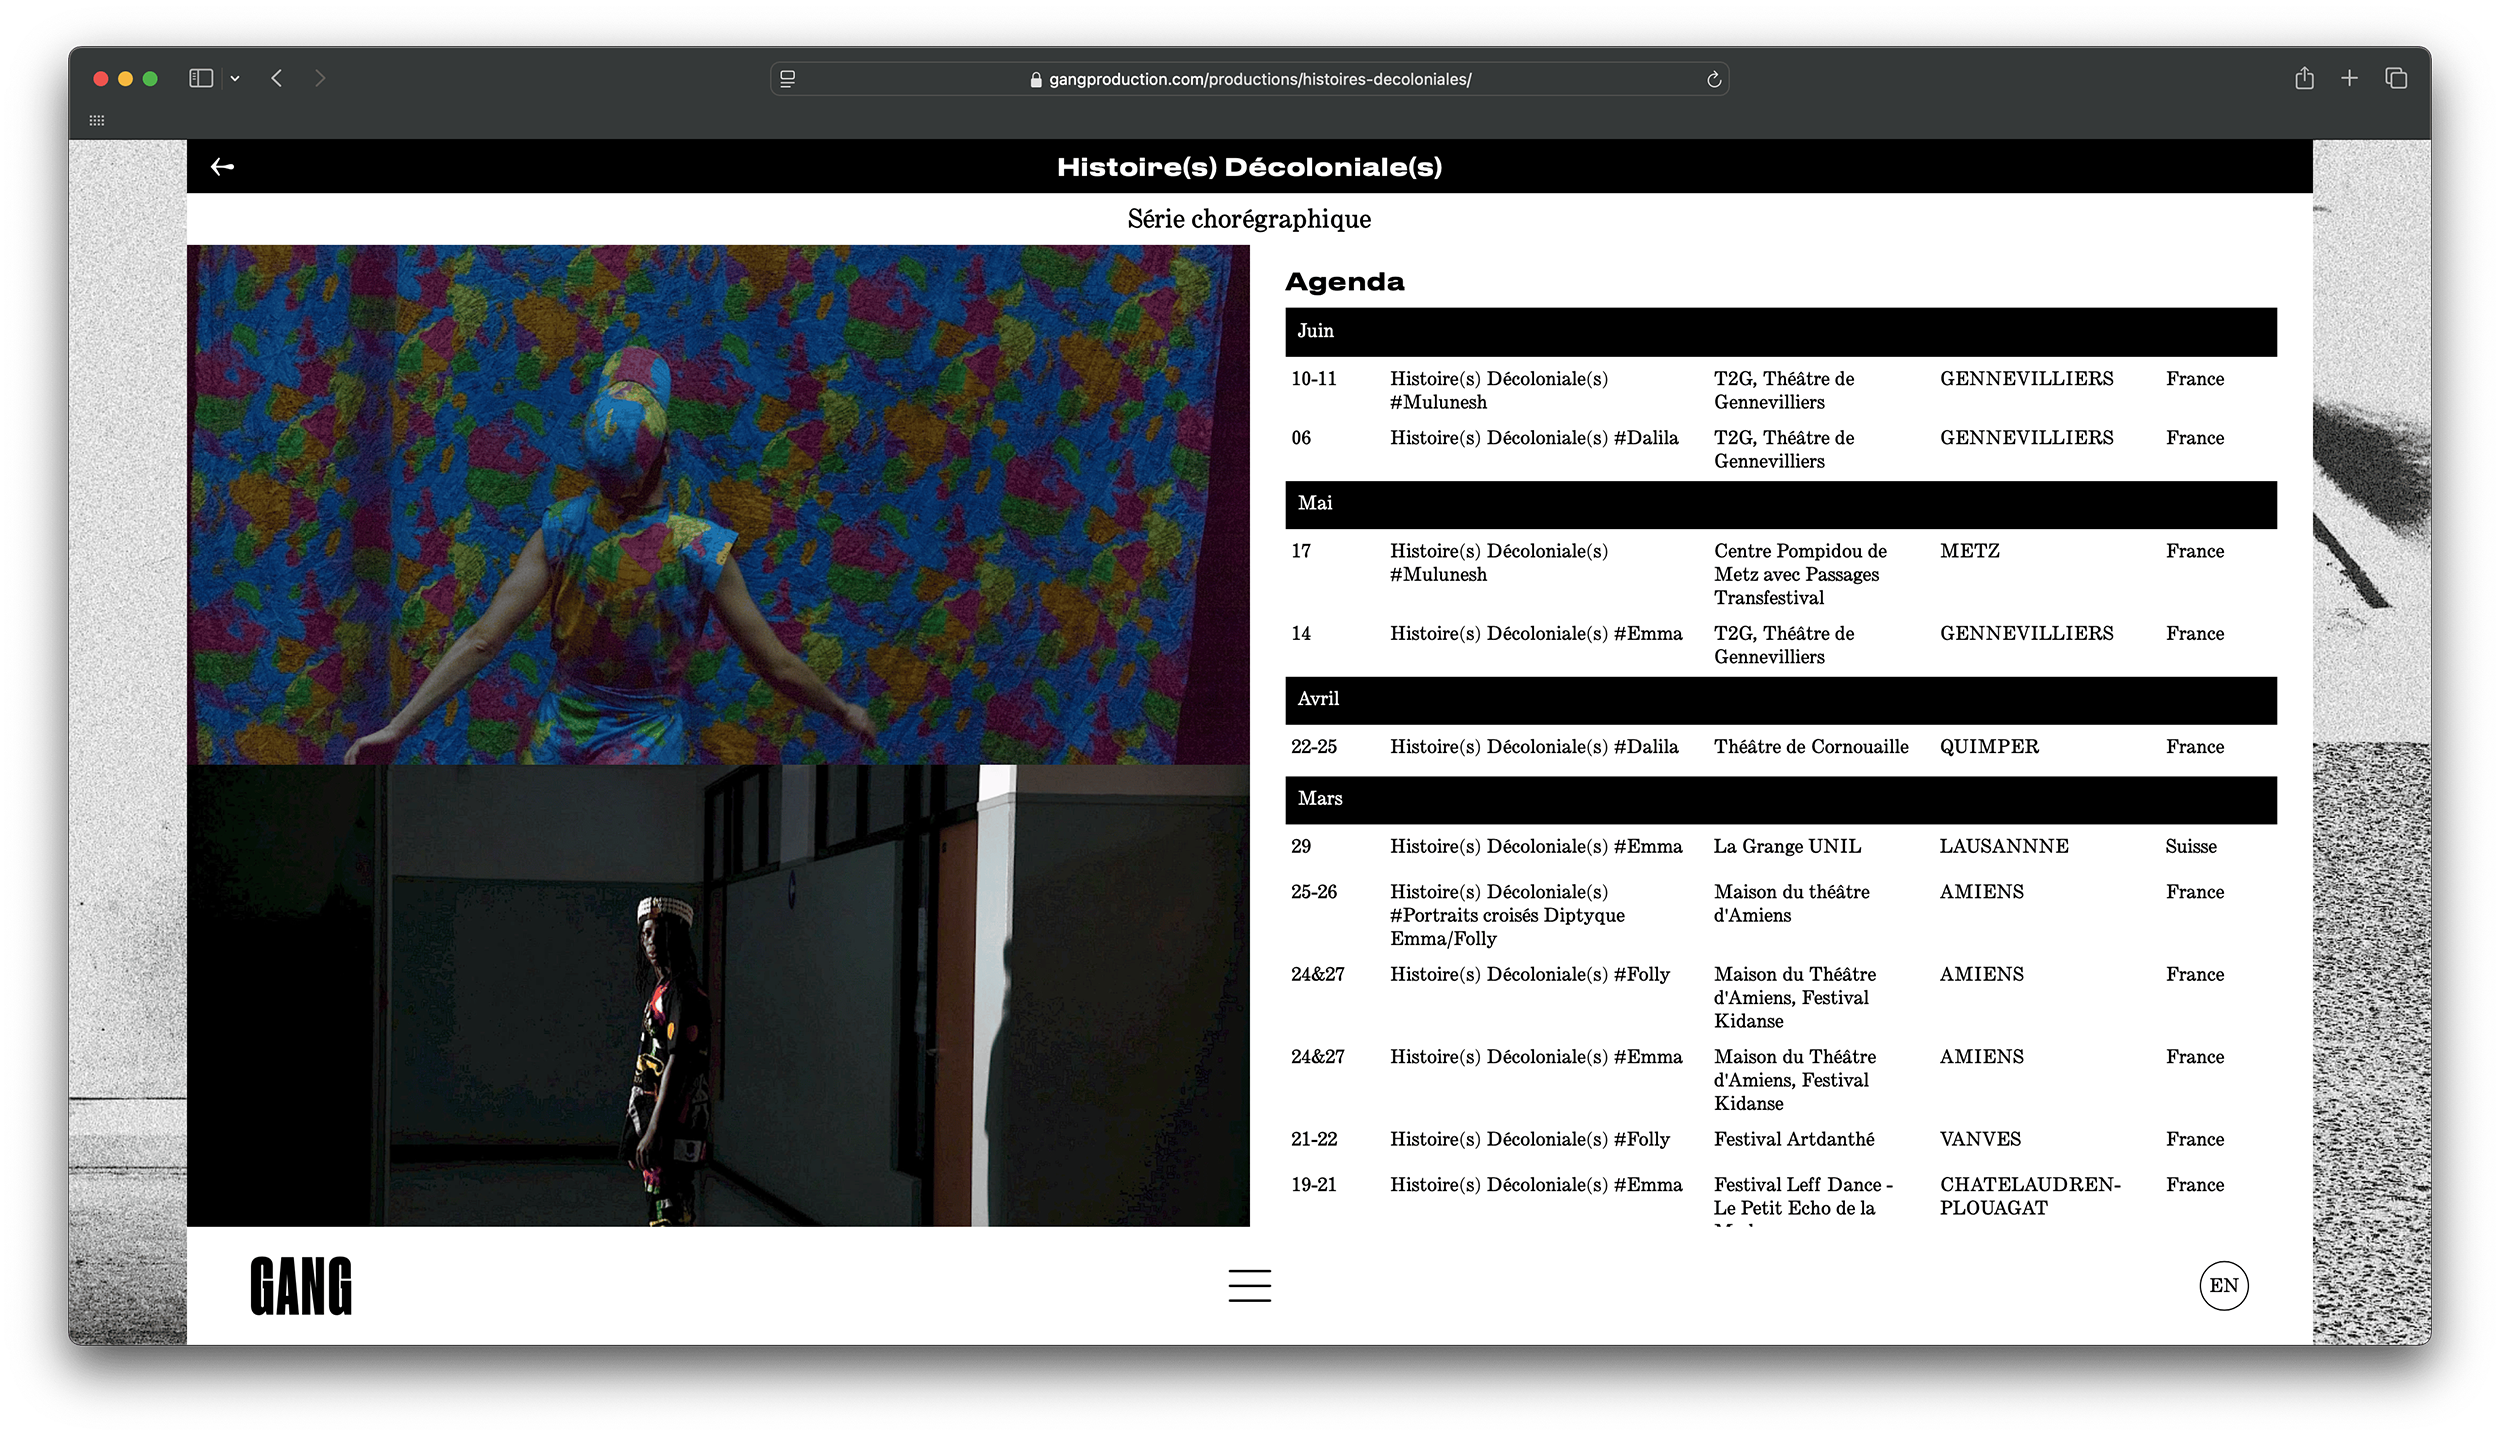The width and height of the screenshot is (2500, 1436).
Task: Click the reader/page settings icon in address bar
Action: click(788, 79)
